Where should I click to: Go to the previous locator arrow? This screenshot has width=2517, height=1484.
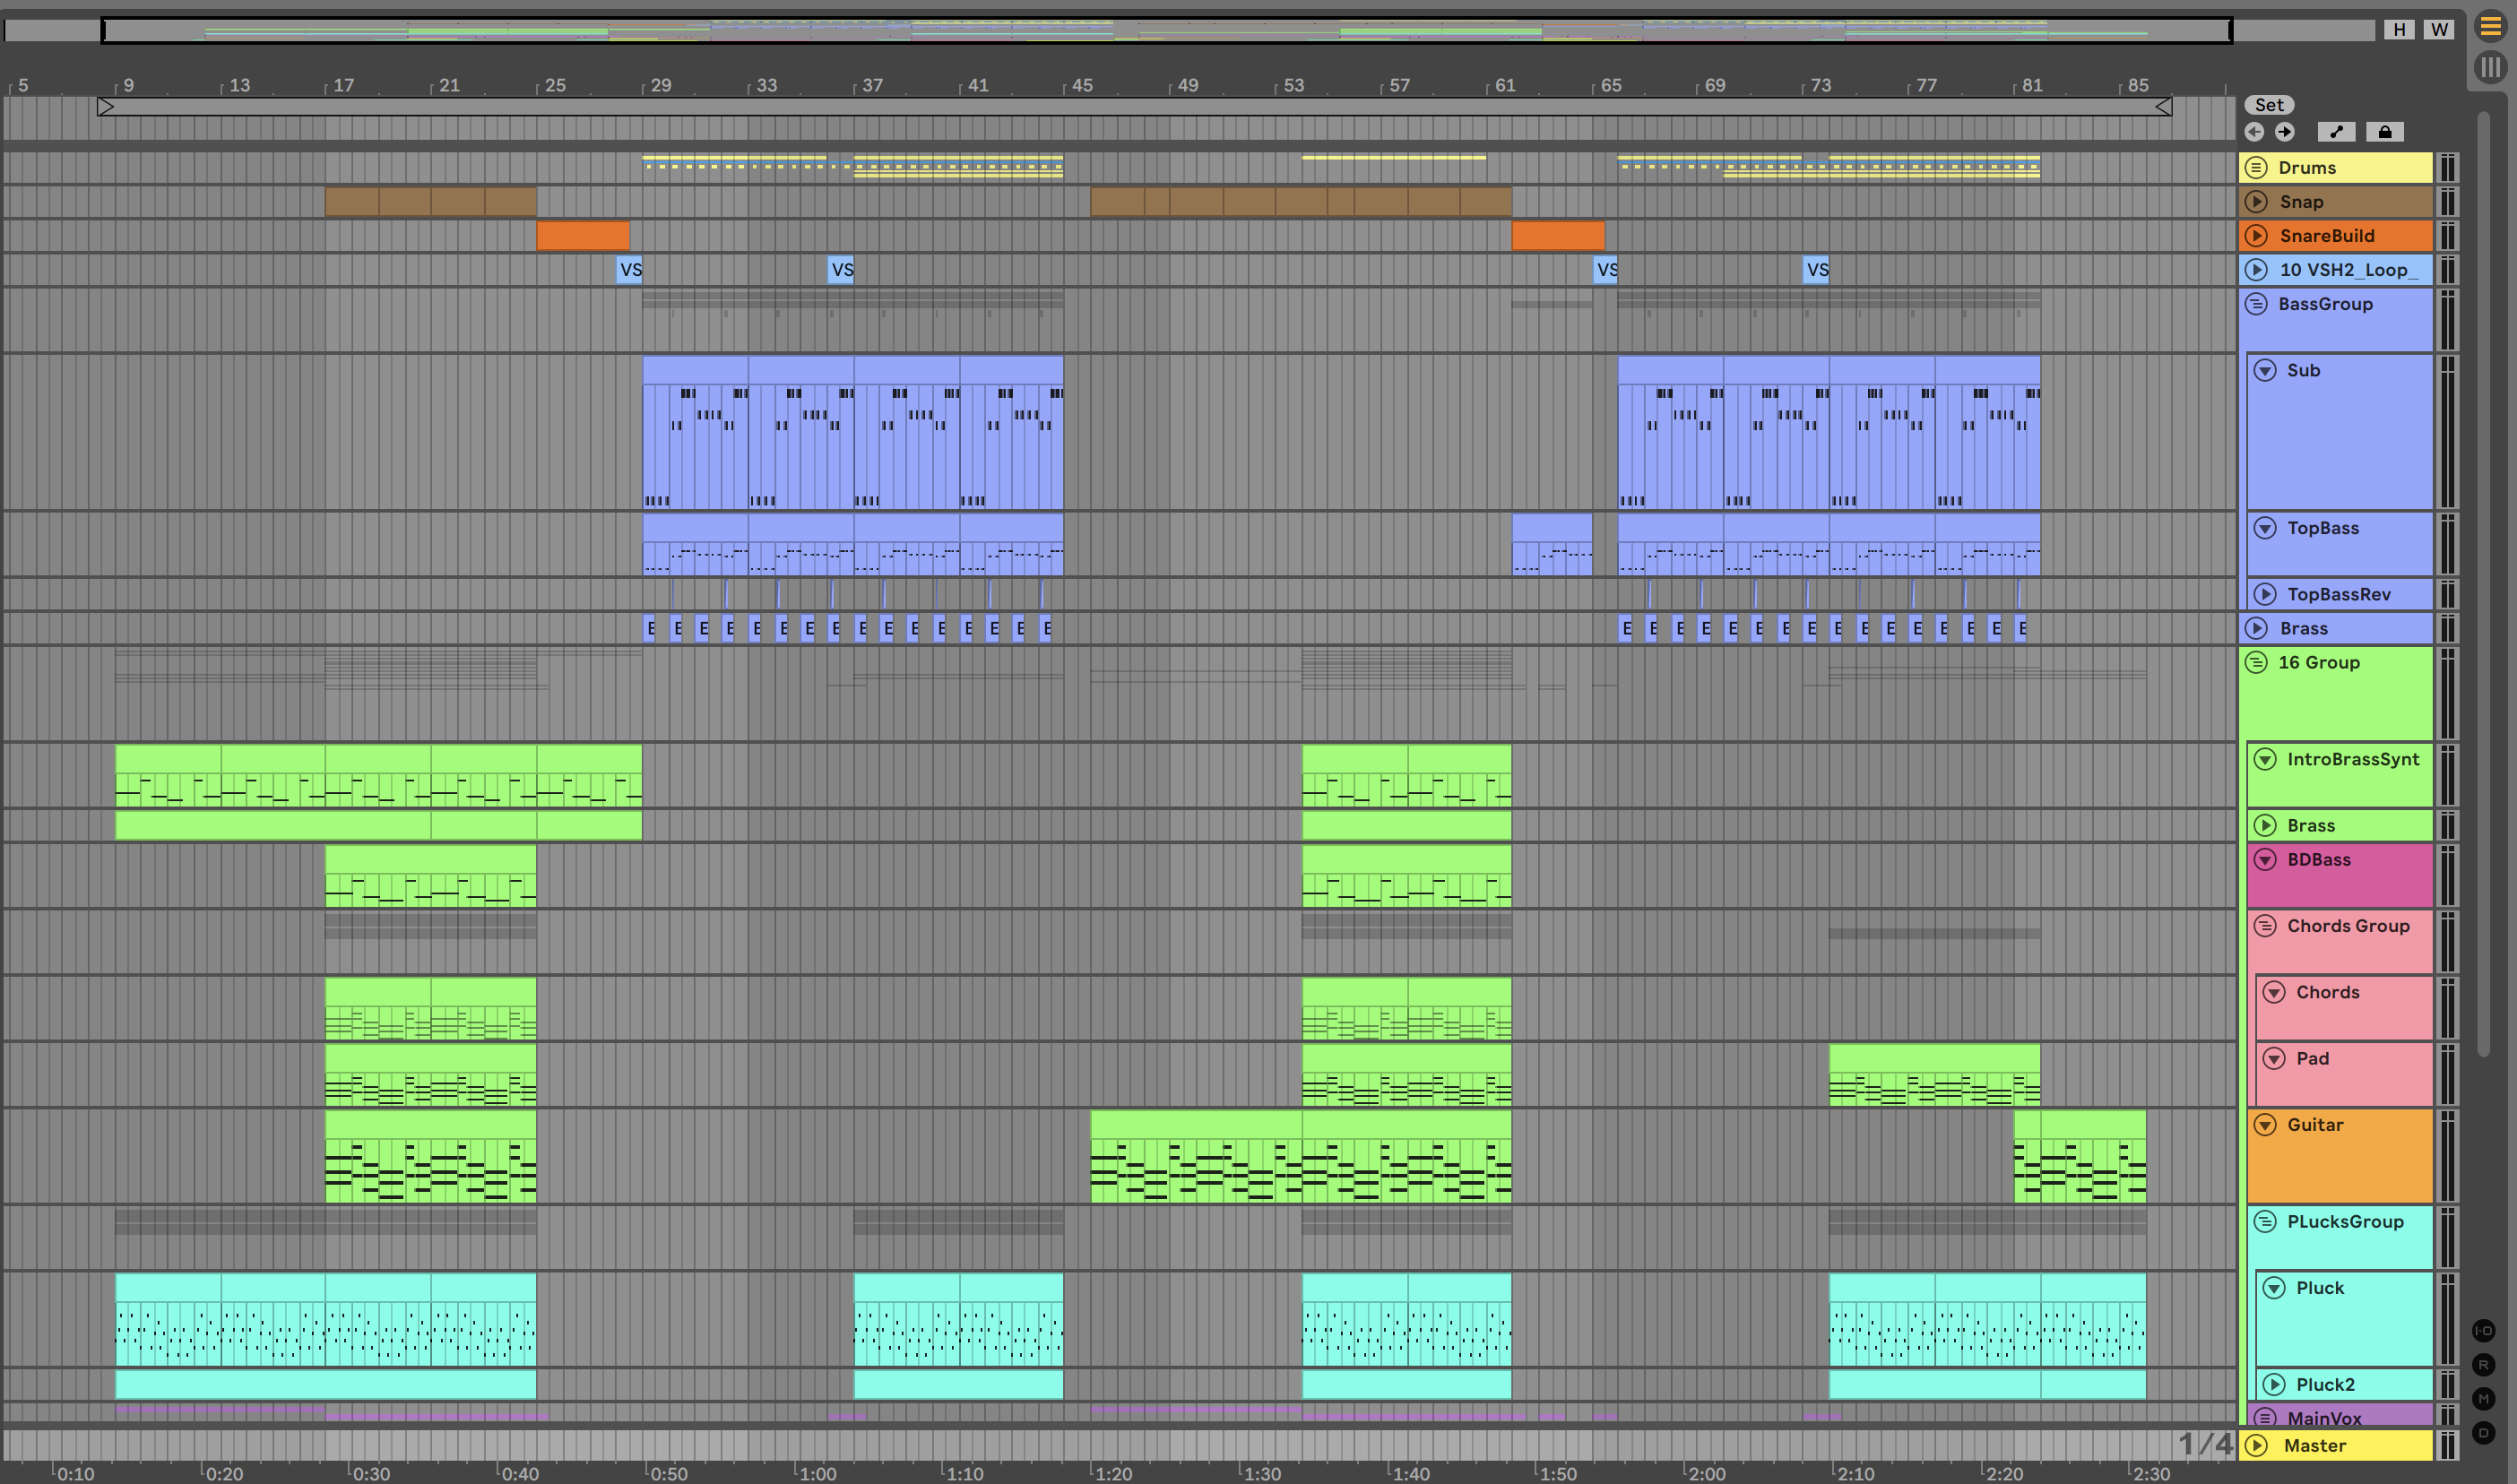click(x=2254, y=132)
